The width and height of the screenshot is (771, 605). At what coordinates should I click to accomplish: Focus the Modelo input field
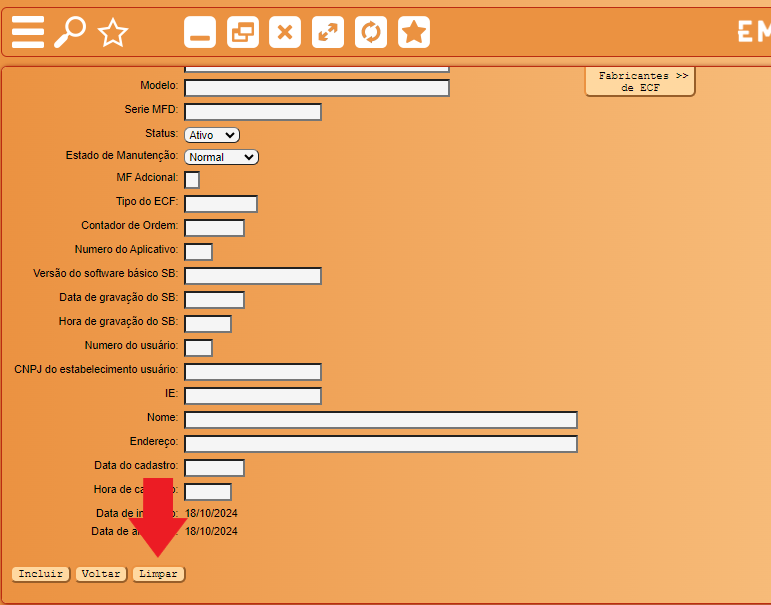pos(317,88)
